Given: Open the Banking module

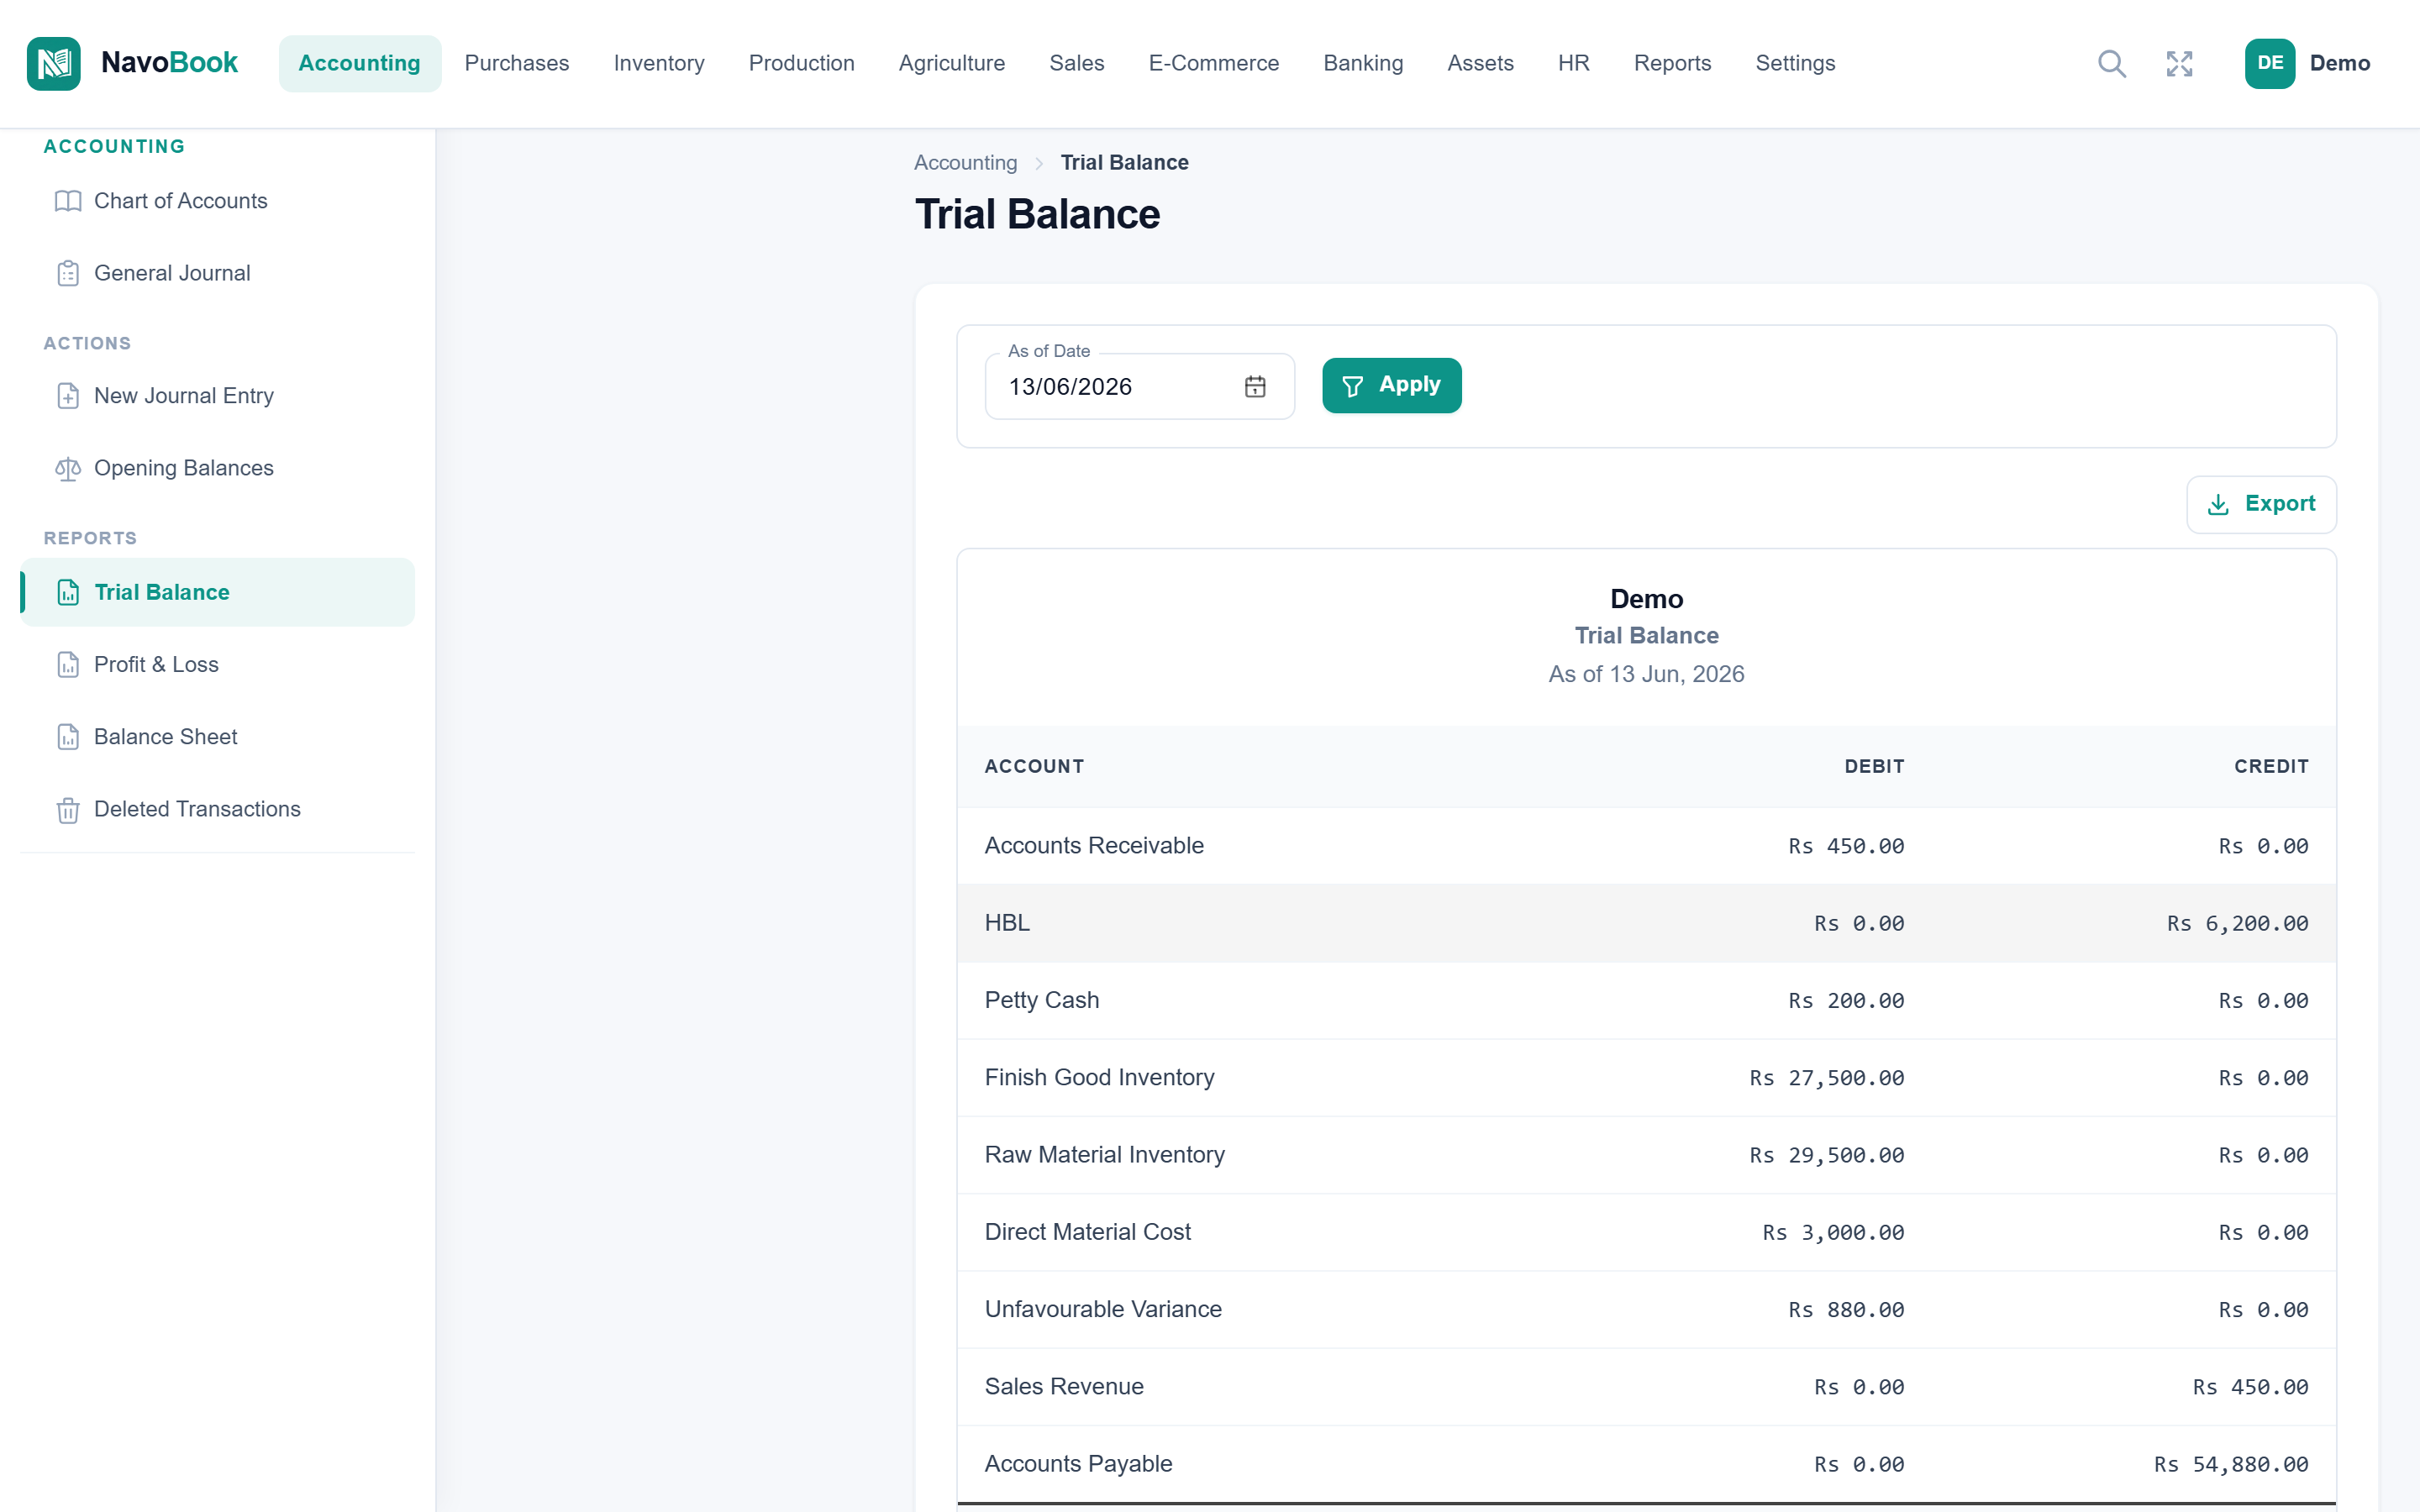Looking at the screenshot, I should pyautogui.click(x=1362, y=63).
